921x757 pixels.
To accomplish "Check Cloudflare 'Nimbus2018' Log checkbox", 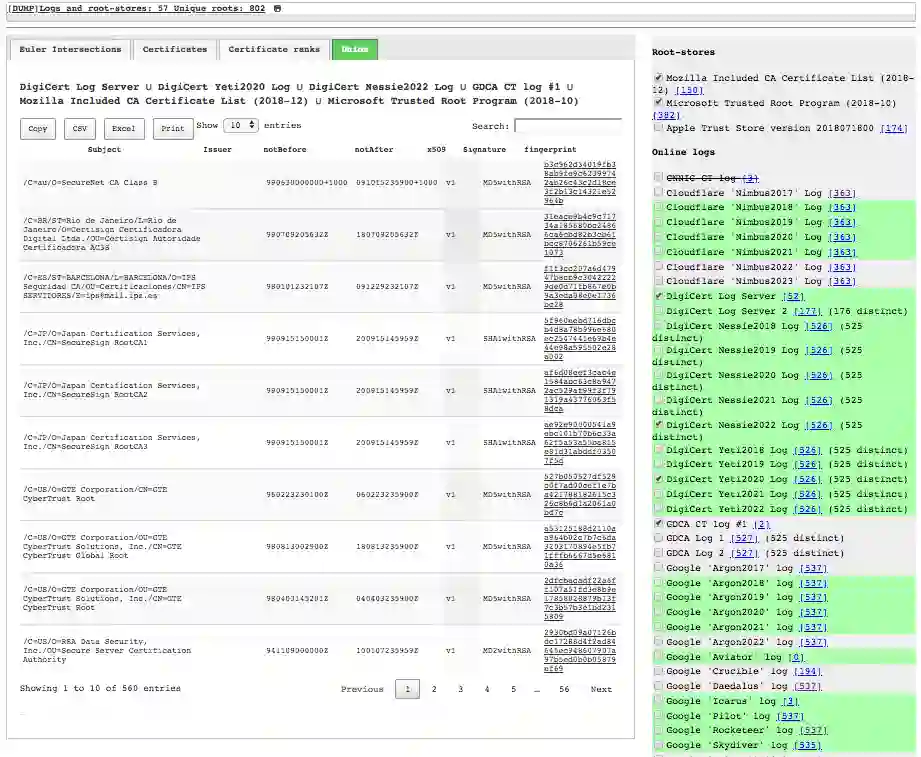I will pos(658,207).
